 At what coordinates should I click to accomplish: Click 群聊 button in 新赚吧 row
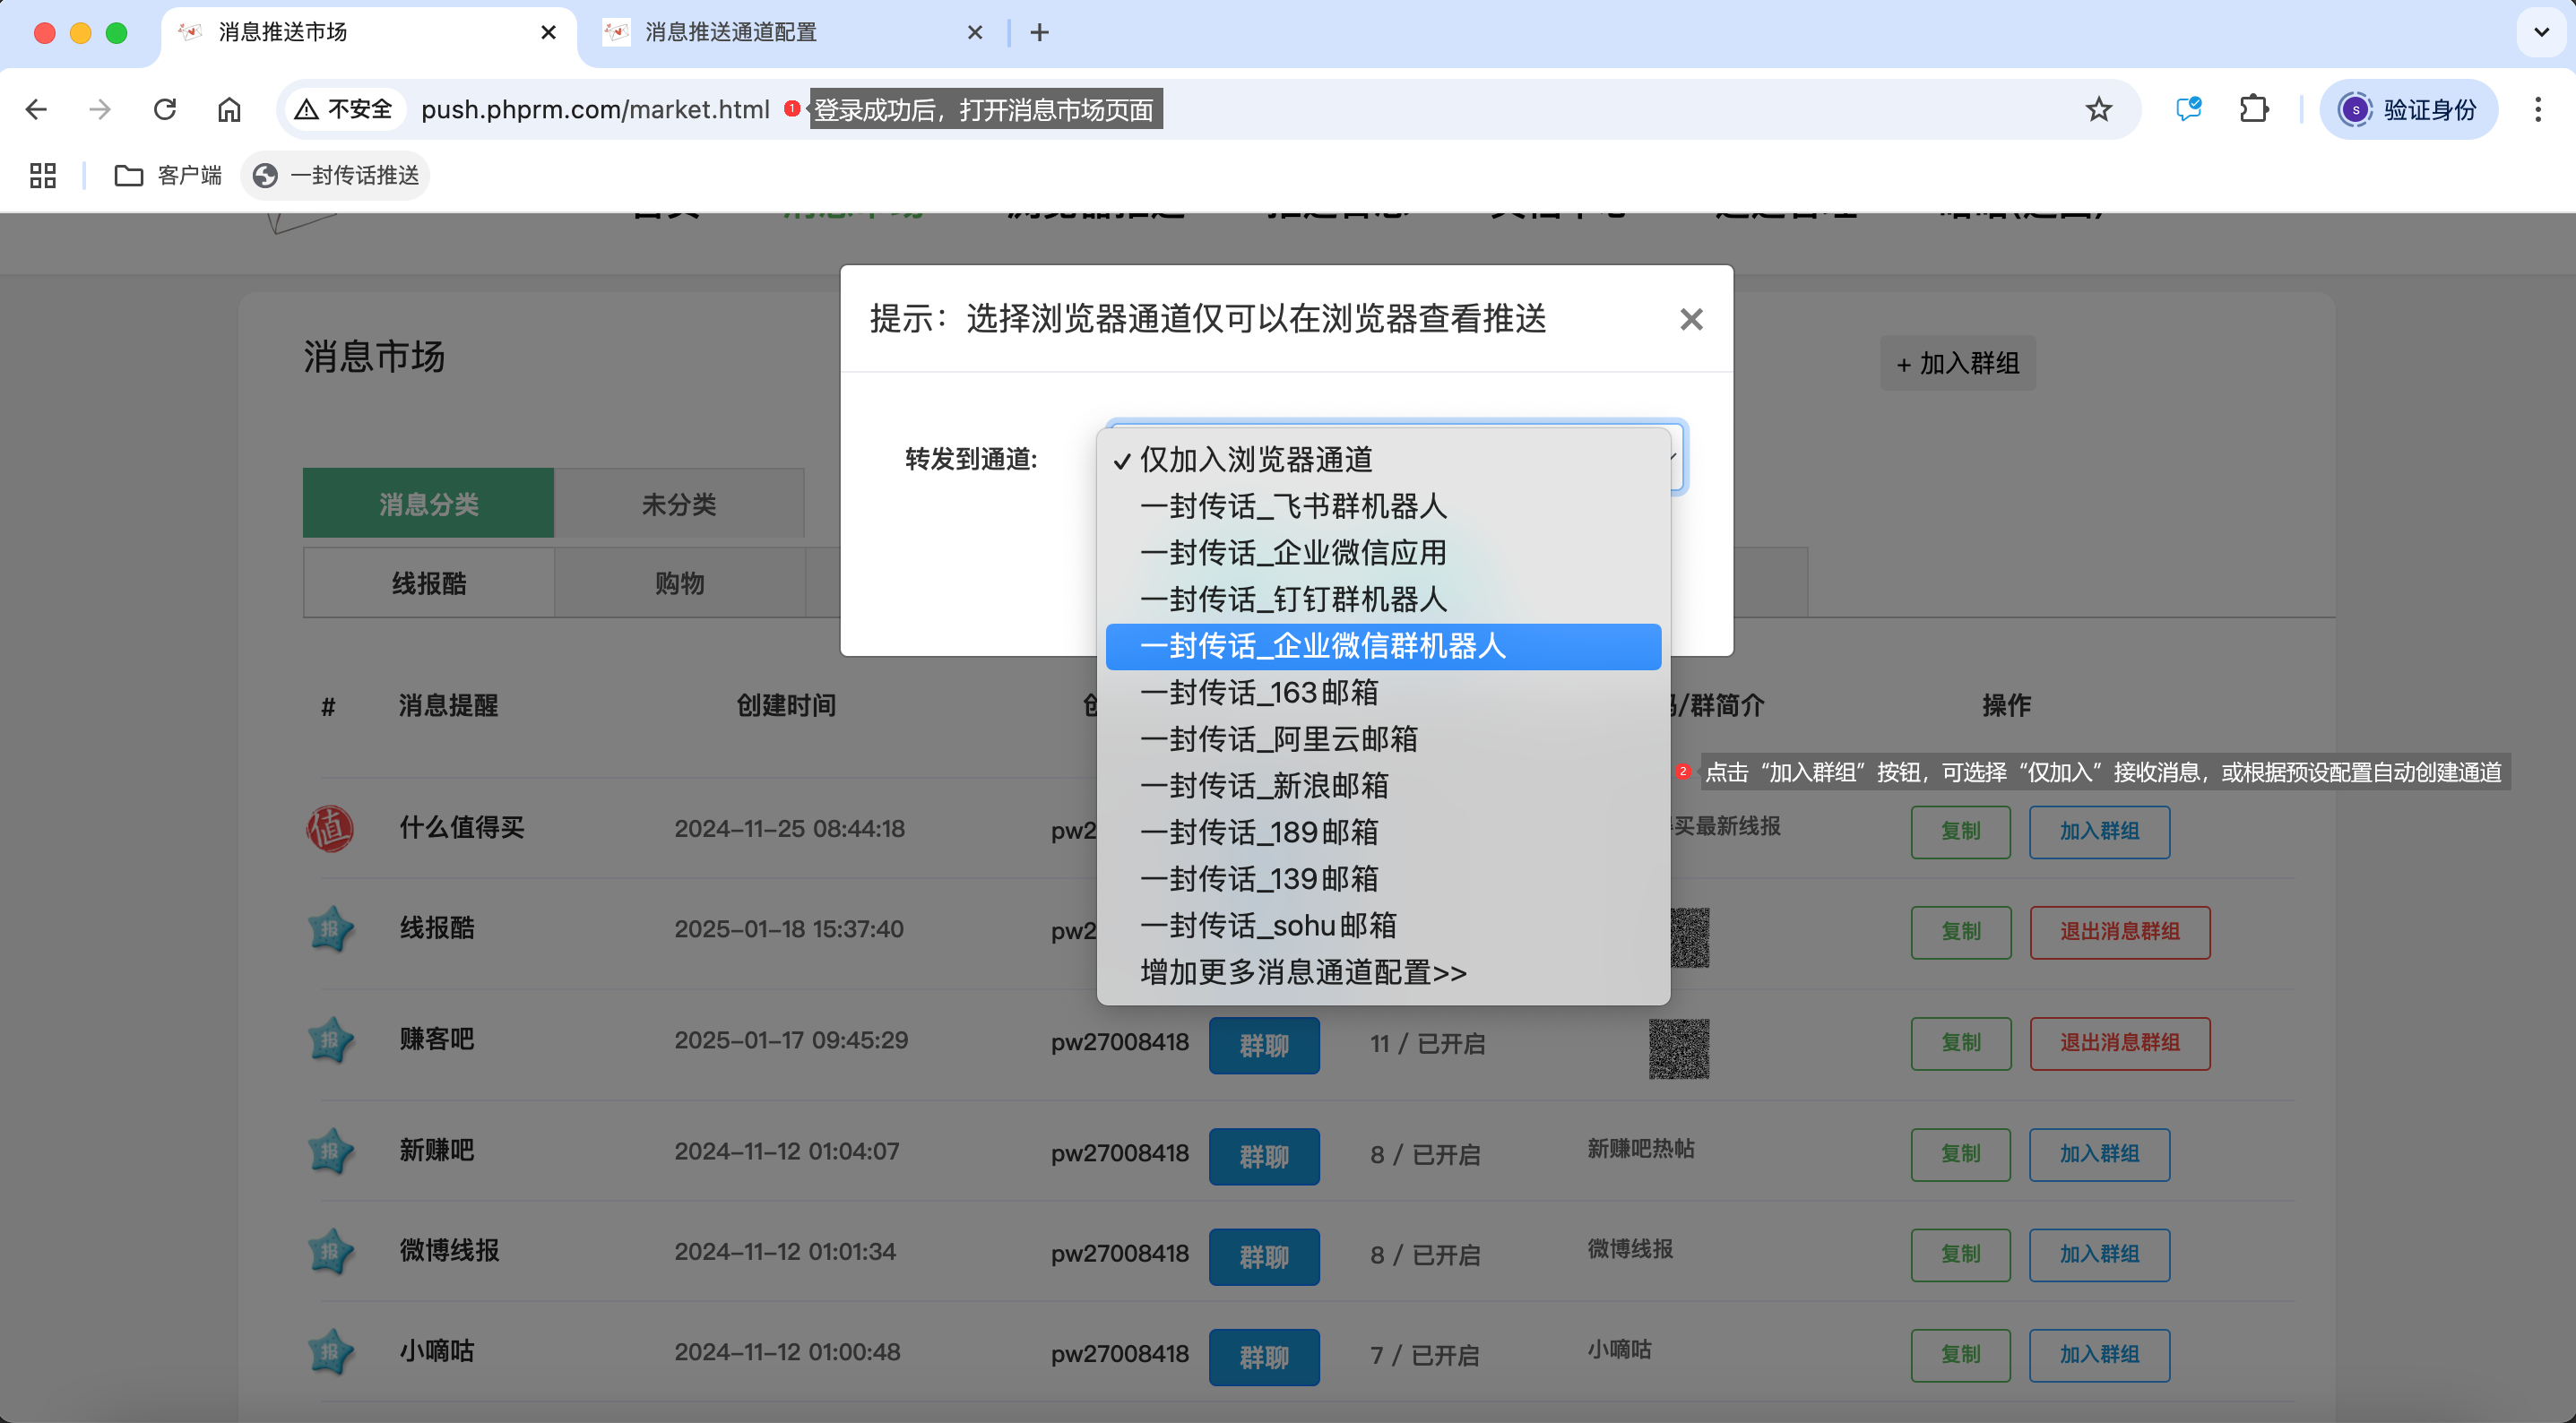1264,1157
